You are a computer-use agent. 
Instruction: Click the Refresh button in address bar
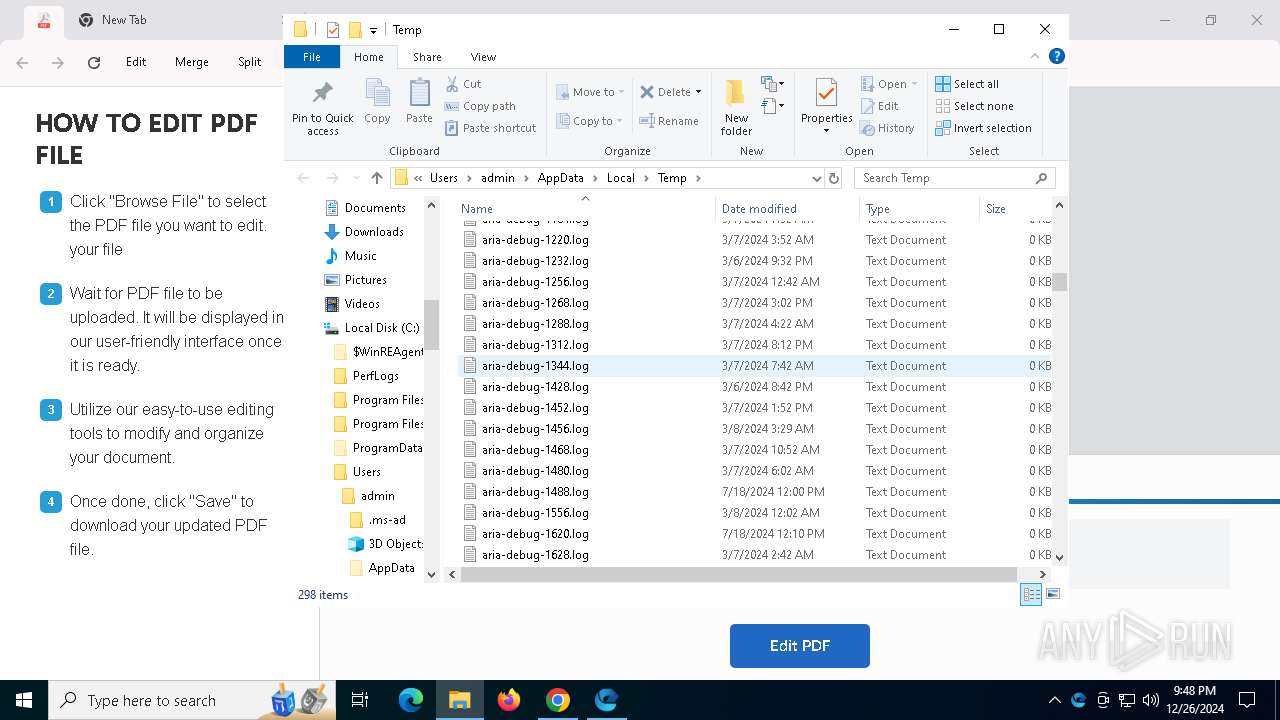(834, 178)
